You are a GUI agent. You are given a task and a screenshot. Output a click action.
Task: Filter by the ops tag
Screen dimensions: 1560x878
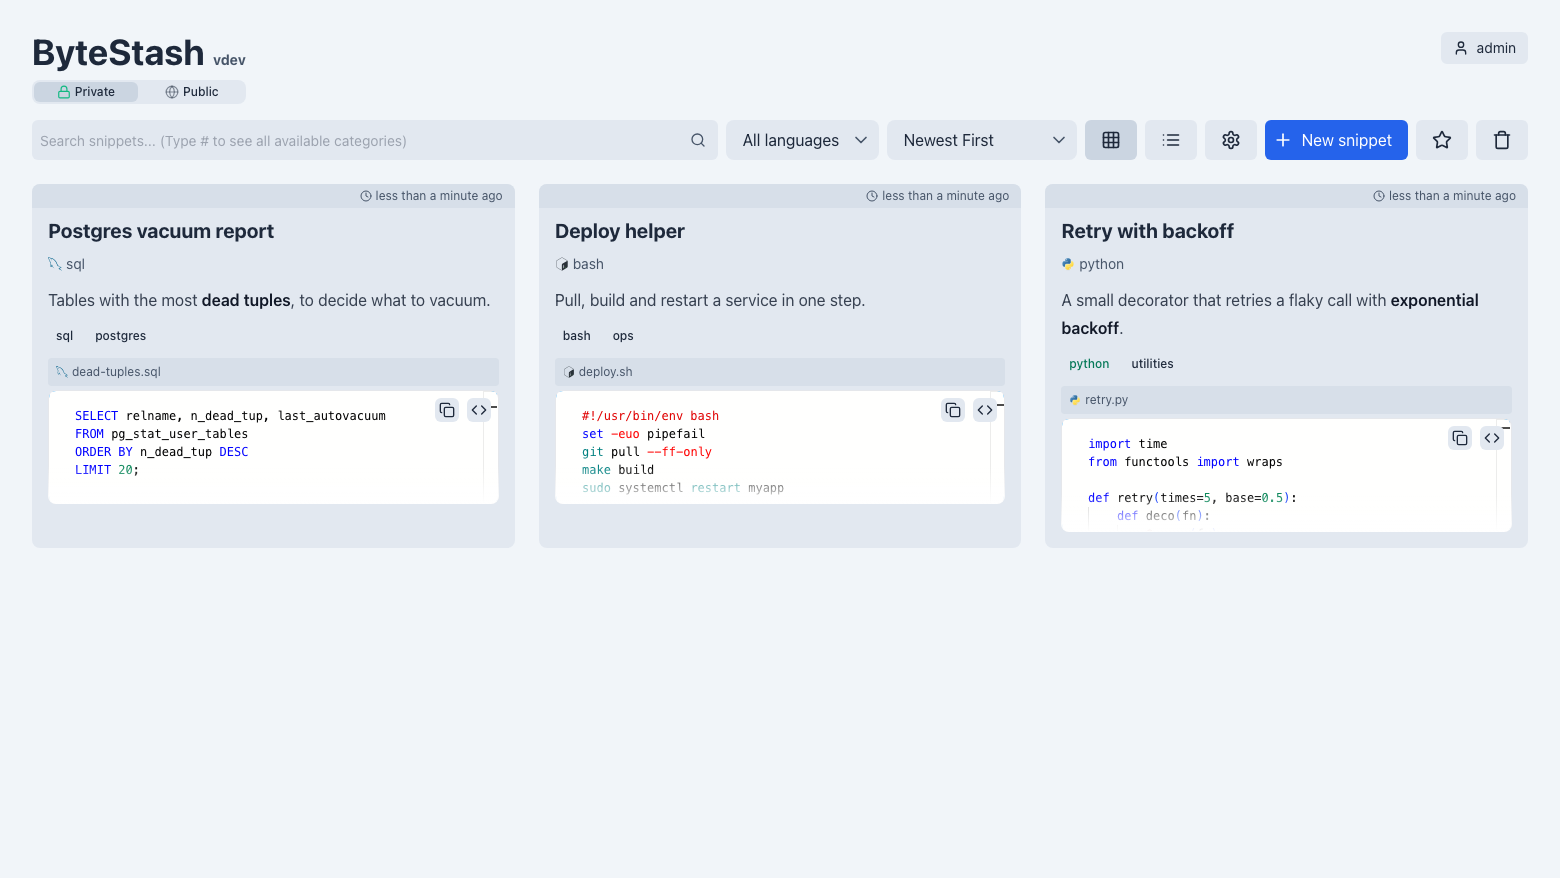(623, 336)
